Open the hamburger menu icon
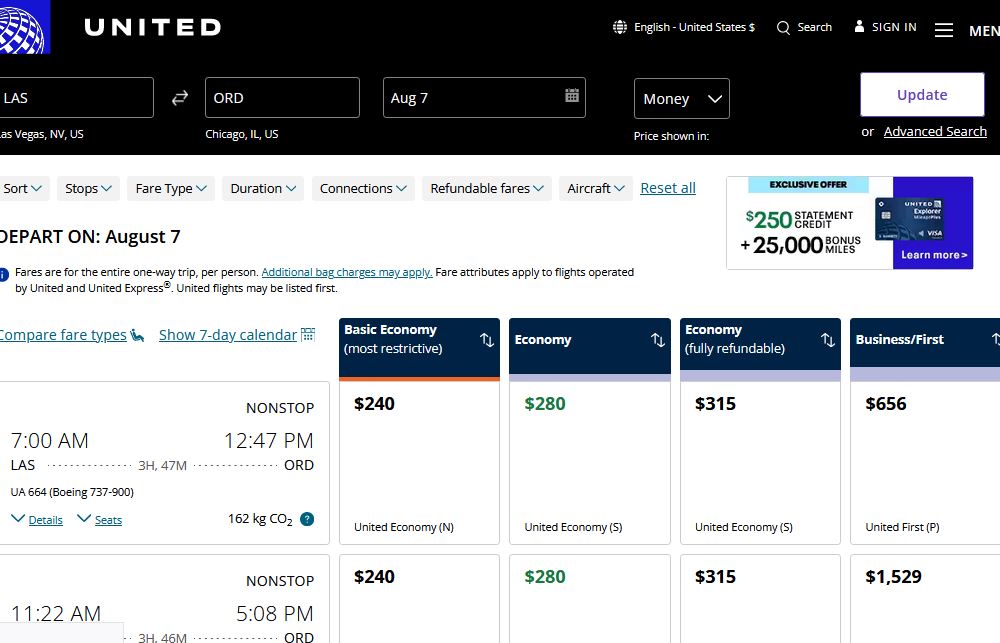1000x643 pixels. coord(944,30)
